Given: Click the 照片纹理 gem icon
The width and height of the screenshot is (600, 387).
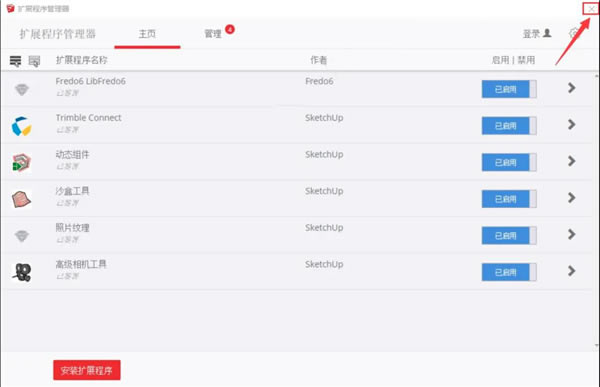Looking at the screenshot, I should tap(22, 236).
